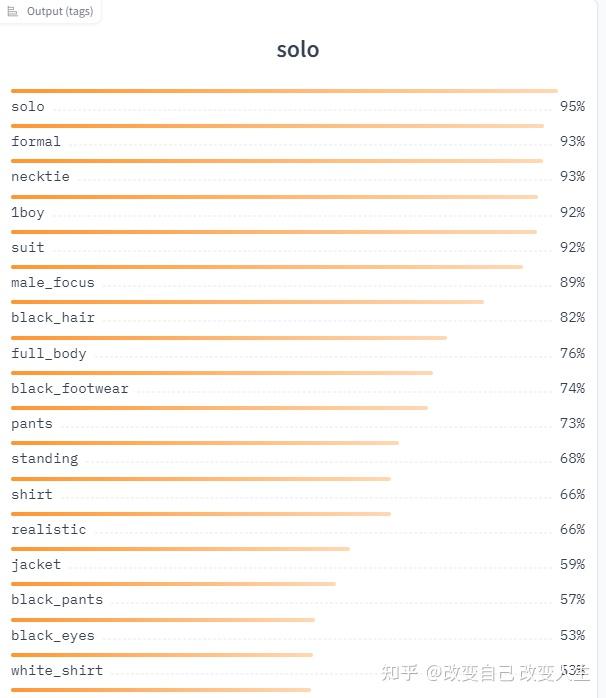Select the 'male_focus' tag label

(x=53, y=283)
